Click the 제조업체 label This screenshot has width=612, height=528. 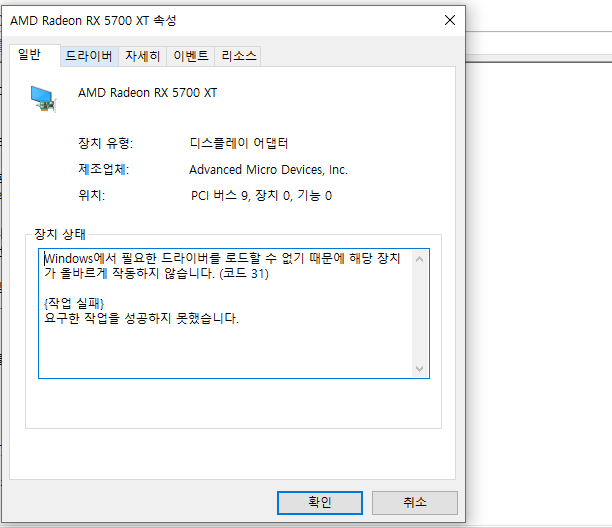(x=103, y=169)
